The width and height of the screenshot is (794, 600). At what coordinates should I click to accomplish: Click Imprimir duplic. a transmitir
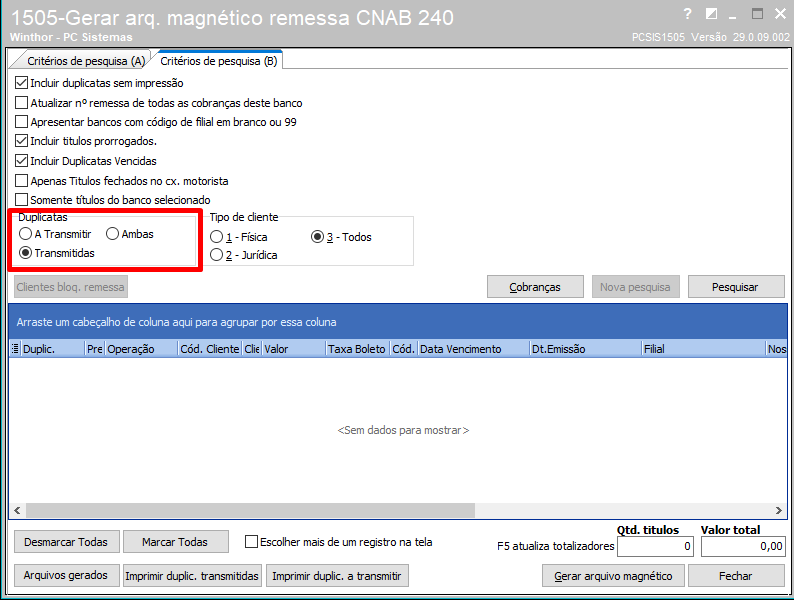coord(337,576)
